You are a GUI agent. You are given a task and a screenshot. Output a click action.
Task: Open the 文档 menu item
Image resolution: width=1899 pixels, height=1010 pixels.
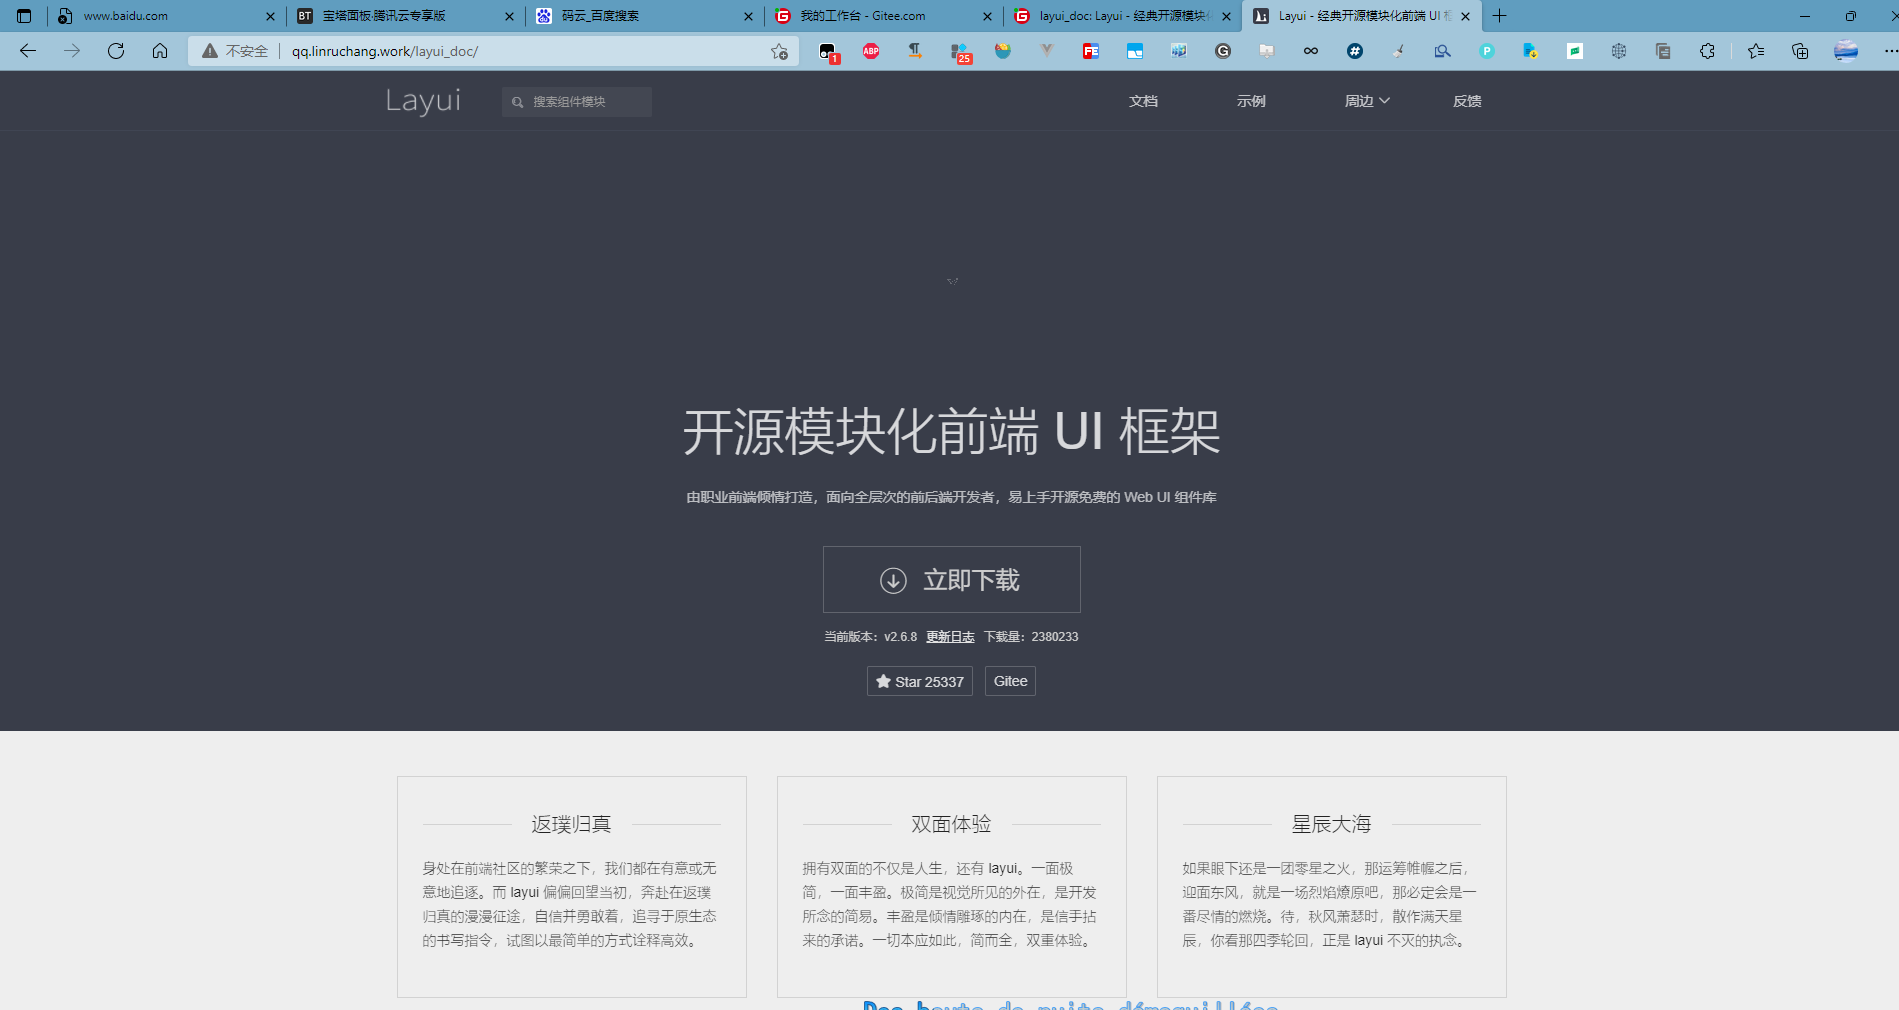tap(1143, 100)
